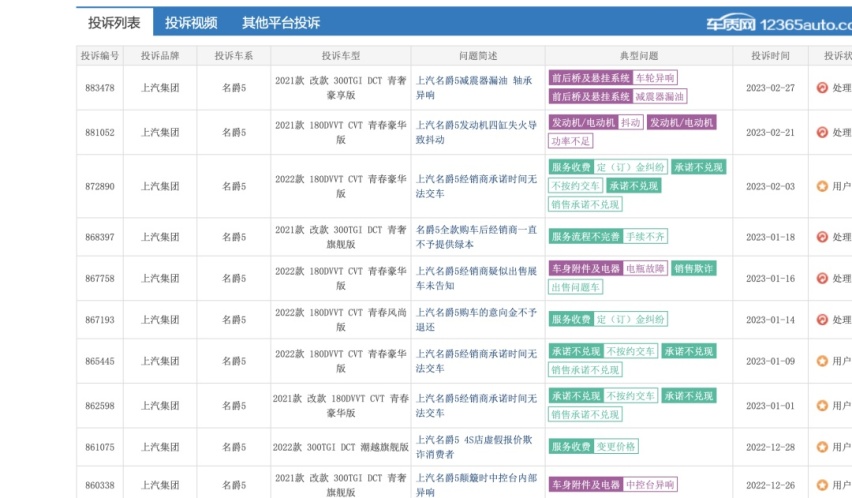Click the 出售问题车 issue tag
852x498 pixels.
(x=575, y=287)
